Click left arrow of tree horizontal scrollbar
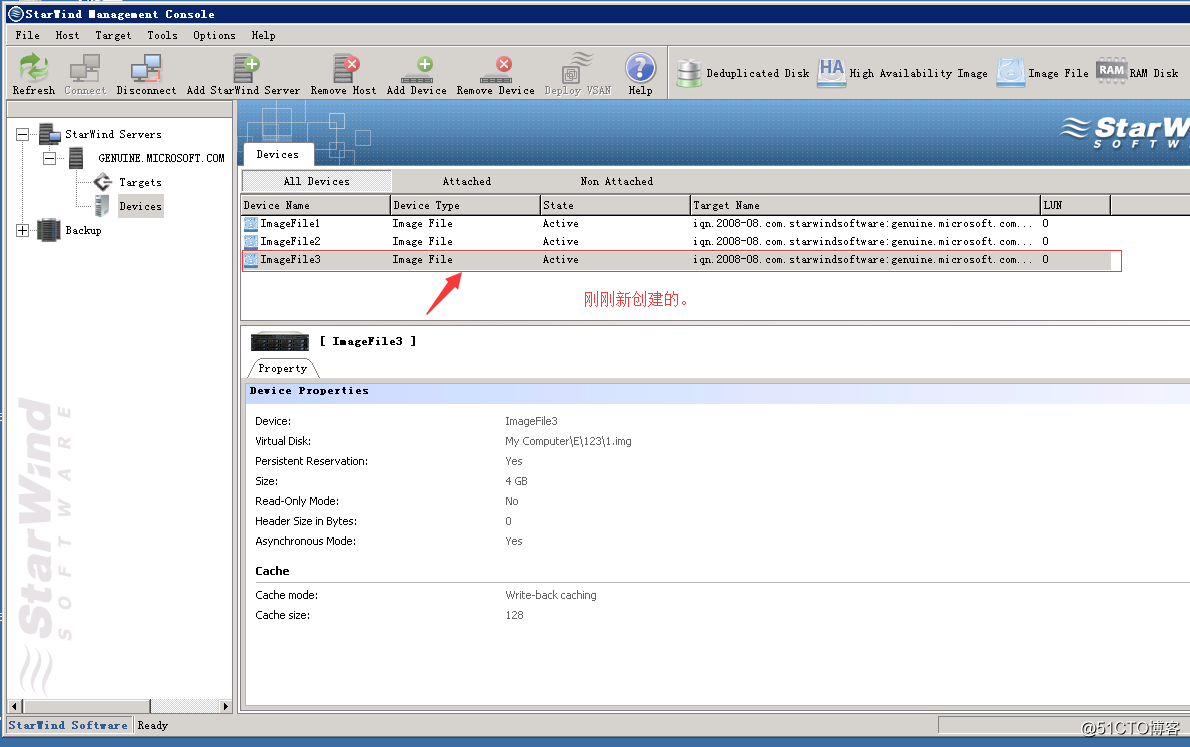Screen dimensions: 1190x747 point(14,706)
